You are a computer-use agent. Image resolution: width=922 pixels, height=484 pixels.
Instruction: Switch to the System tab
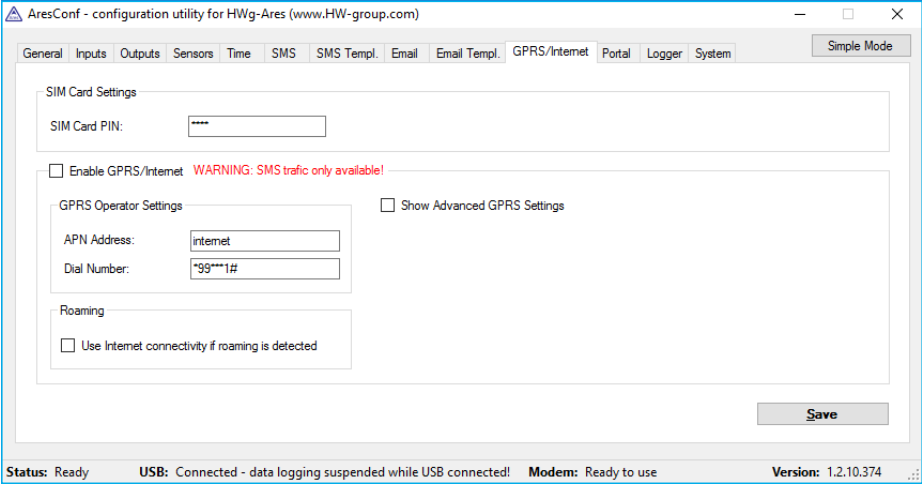[713, 54]
